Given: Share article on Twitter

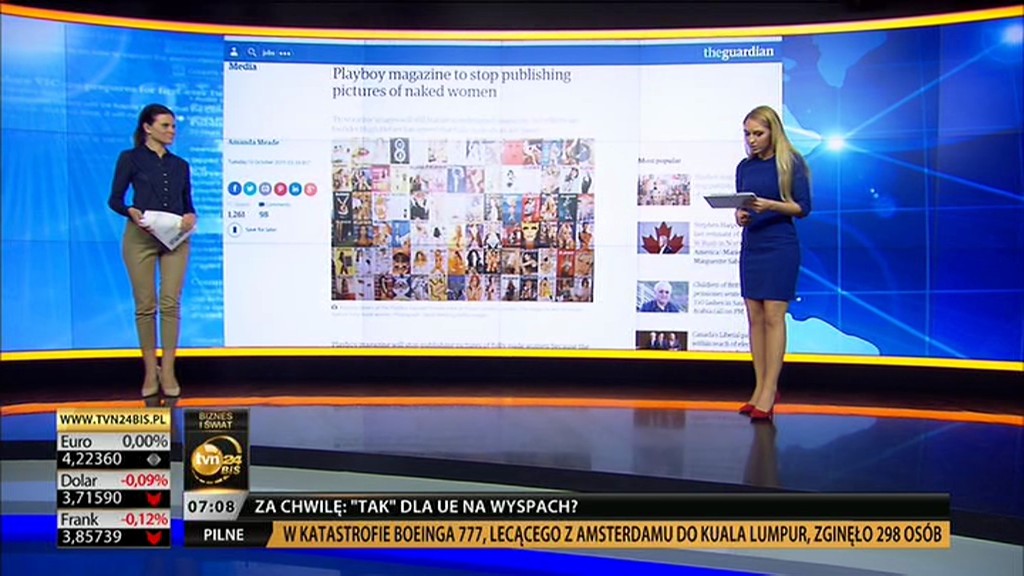Looking at the screenshot, I should click(x=249, y=189).
